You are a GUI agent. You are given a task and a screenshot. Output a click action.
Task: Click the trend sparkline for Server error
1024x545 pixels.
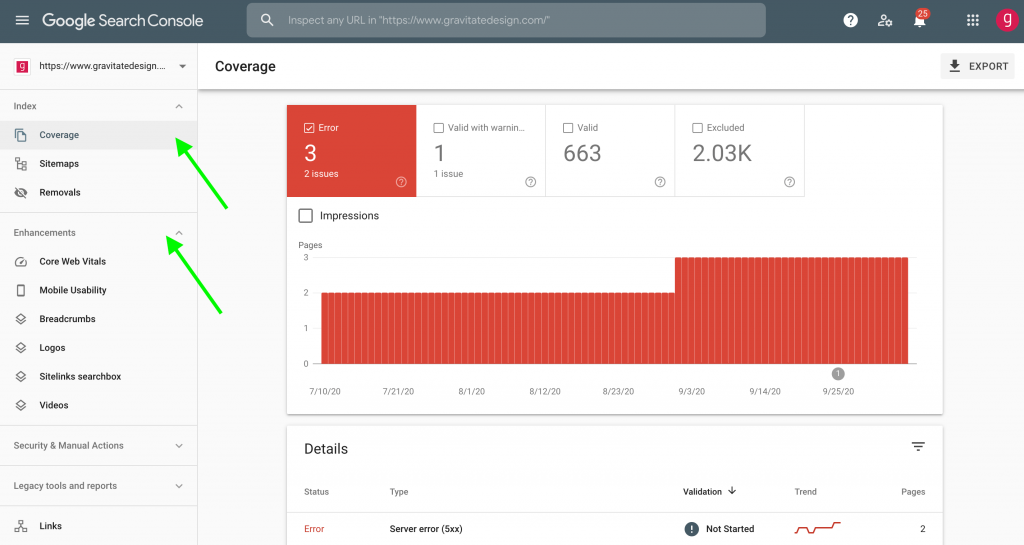click(818, 528)
